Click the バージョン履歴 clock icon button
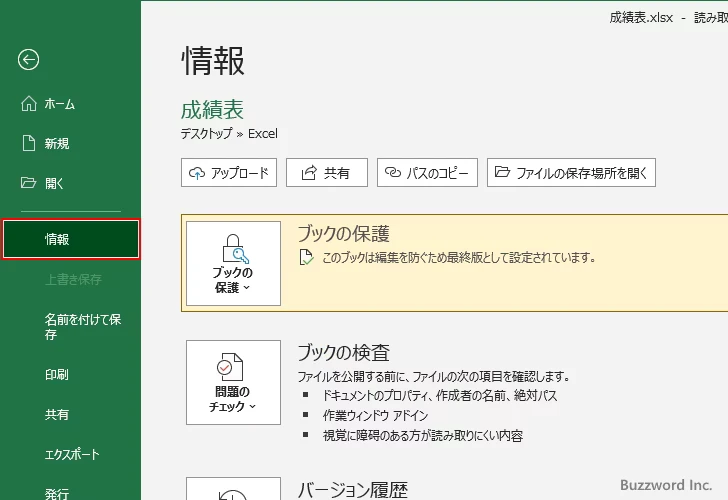Image resolution: width=728 pixels, height=500 pixels. point(234,489)
